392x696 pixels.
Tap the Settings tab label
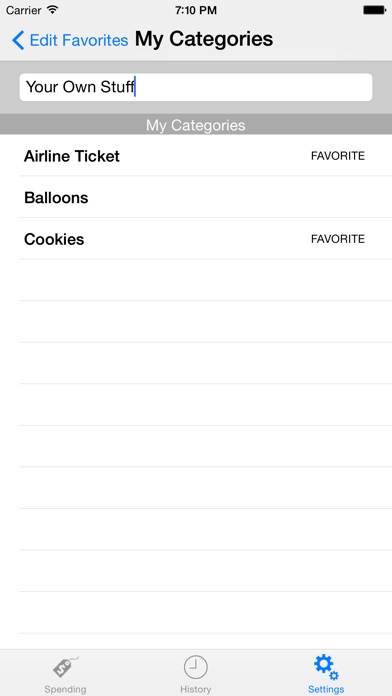tap(326, 689)
